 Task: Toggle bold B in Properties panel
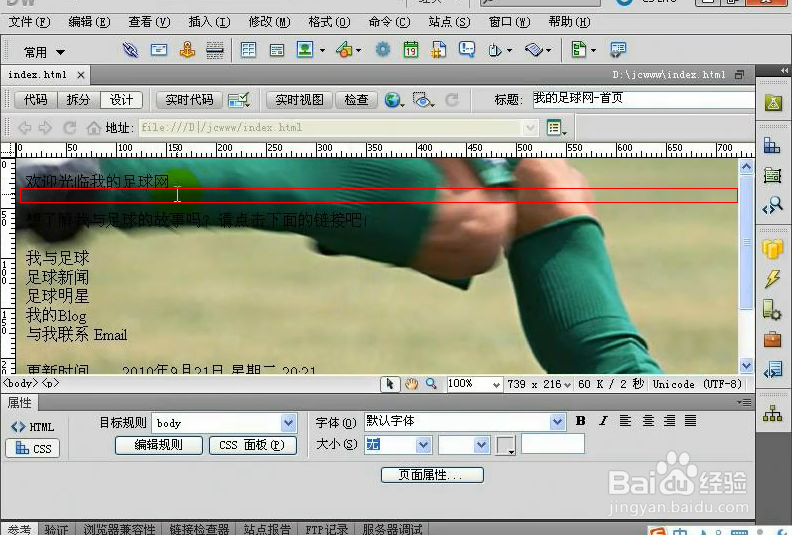click(581, 421)
